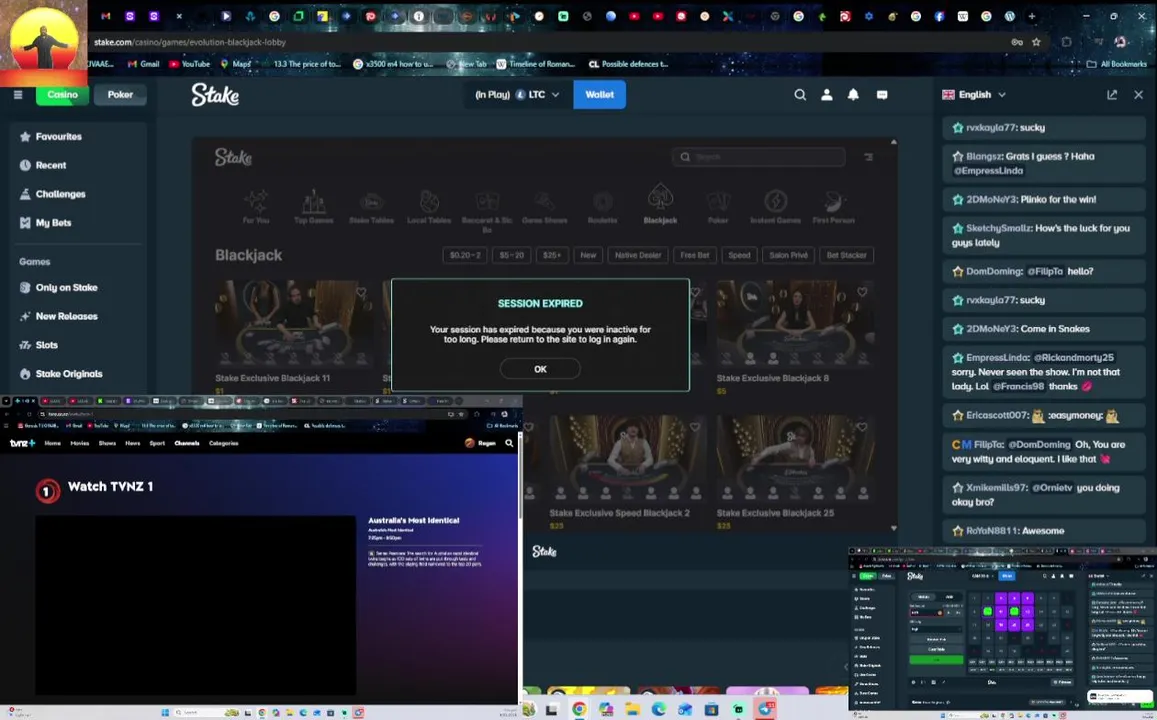Toggle the $5-20 stake filter
The width and height of the screenshot is (1157, 720).
(511, 255)
